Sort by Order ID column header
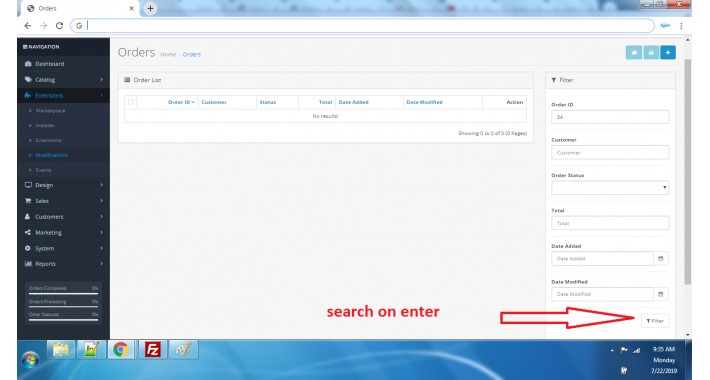710x380 pixels. 181,102
